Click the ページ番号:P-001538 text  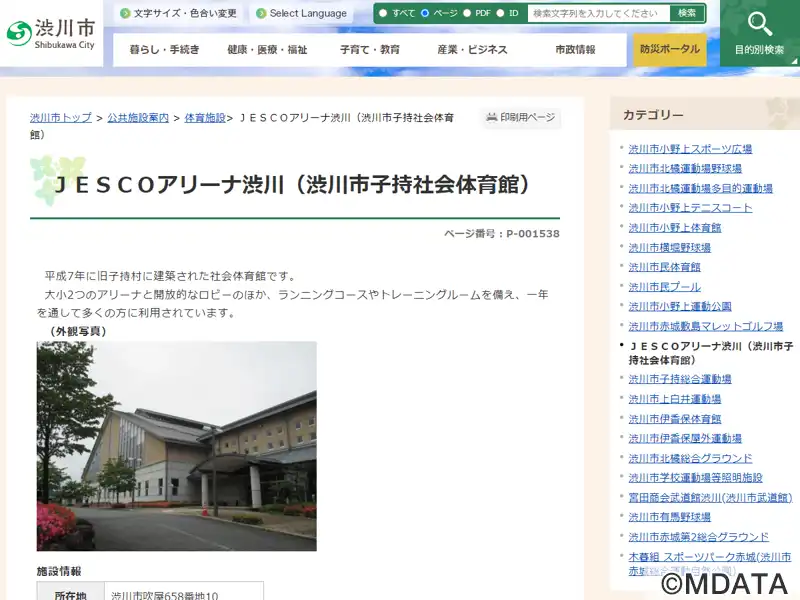(502, 234)
